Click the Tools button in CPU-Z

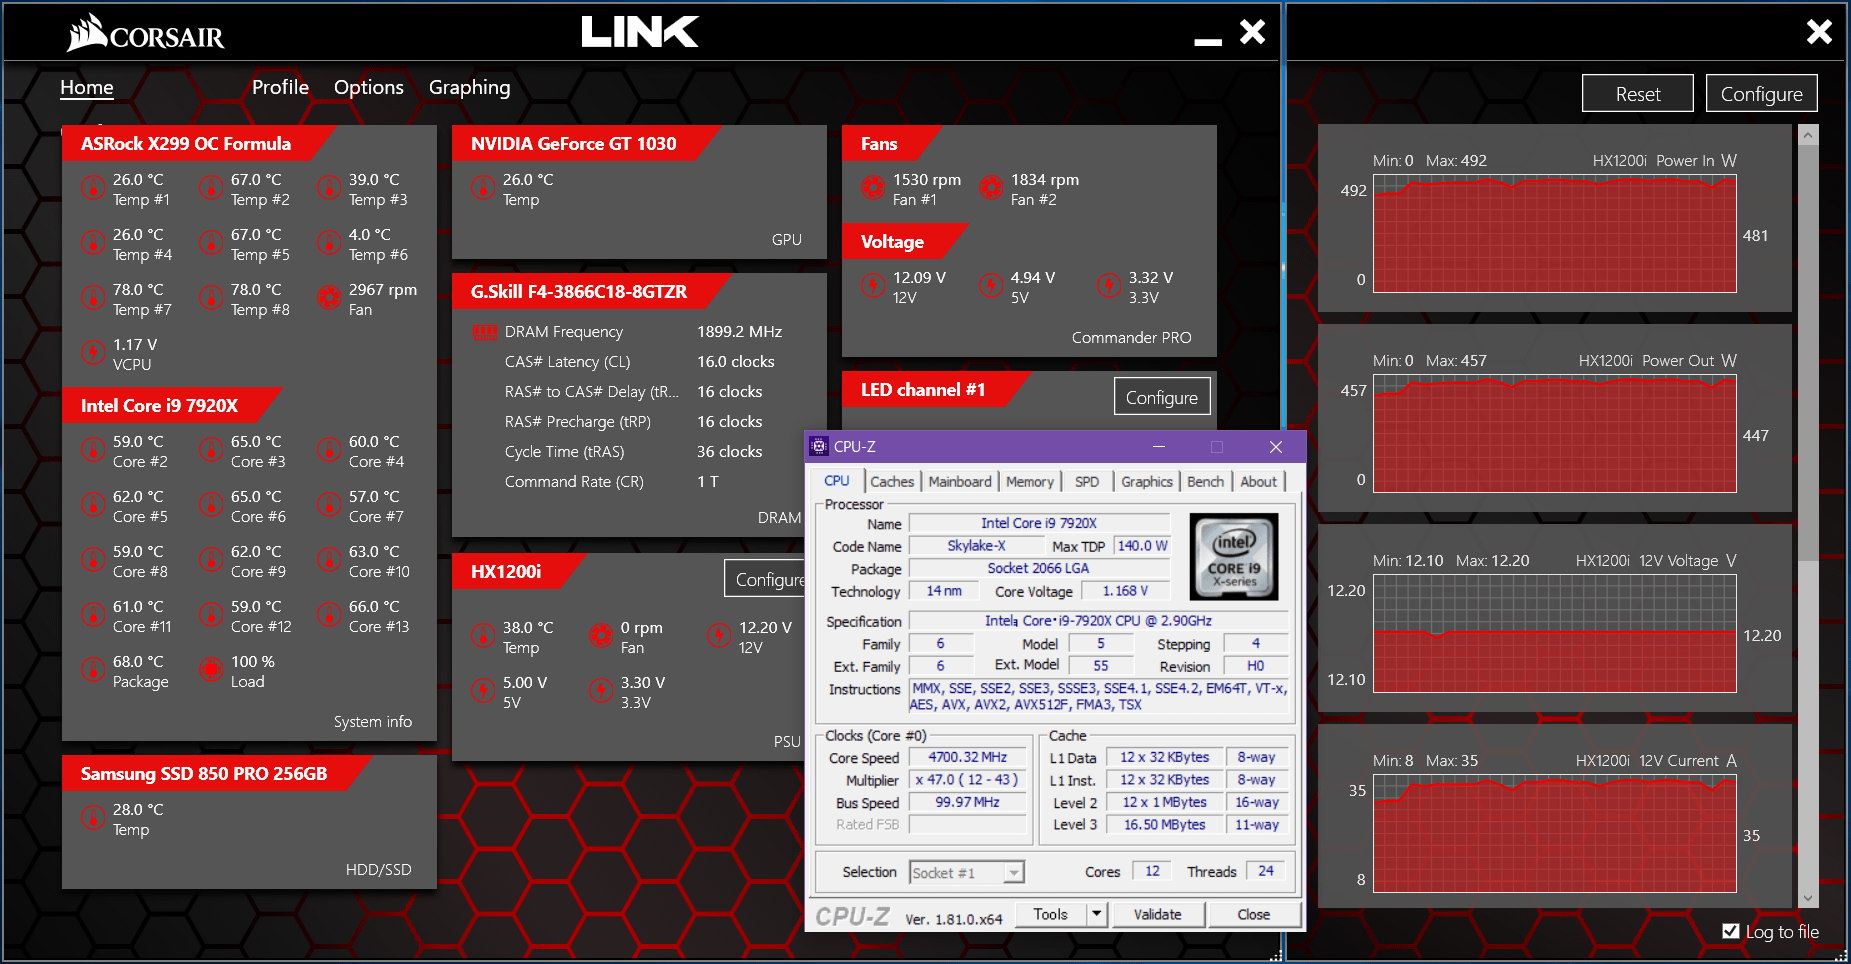pyautogui.click(x=1051, y=914)
